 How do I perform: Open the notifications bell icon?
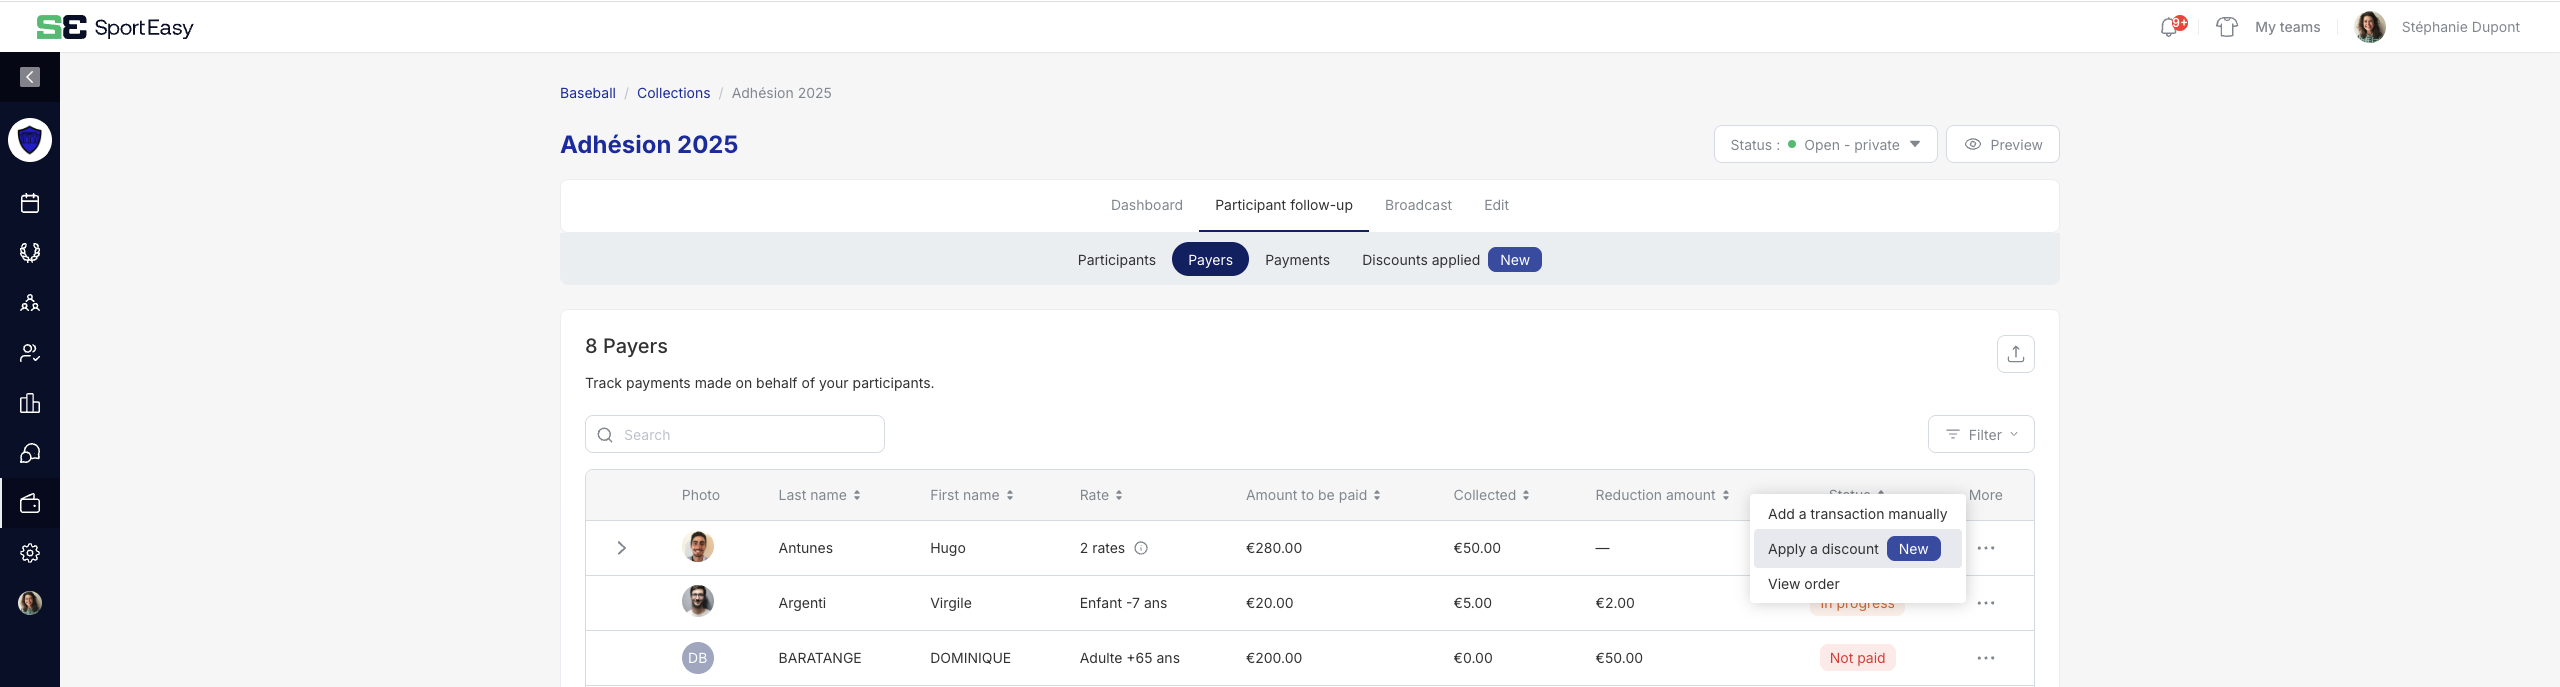click(2169, 27)
